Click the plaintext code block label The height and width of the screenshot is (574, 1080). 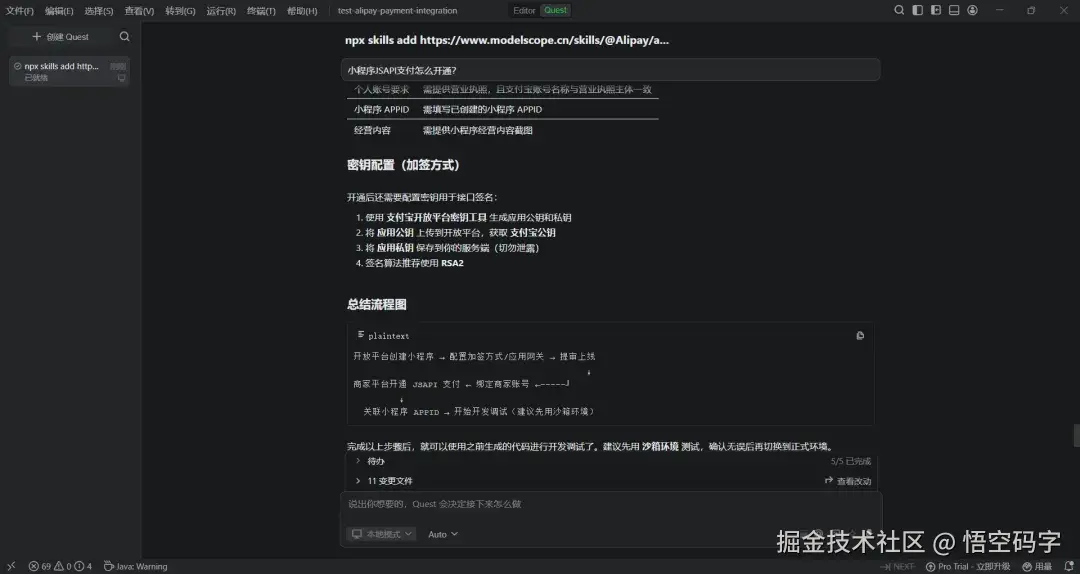pos(388,336)
